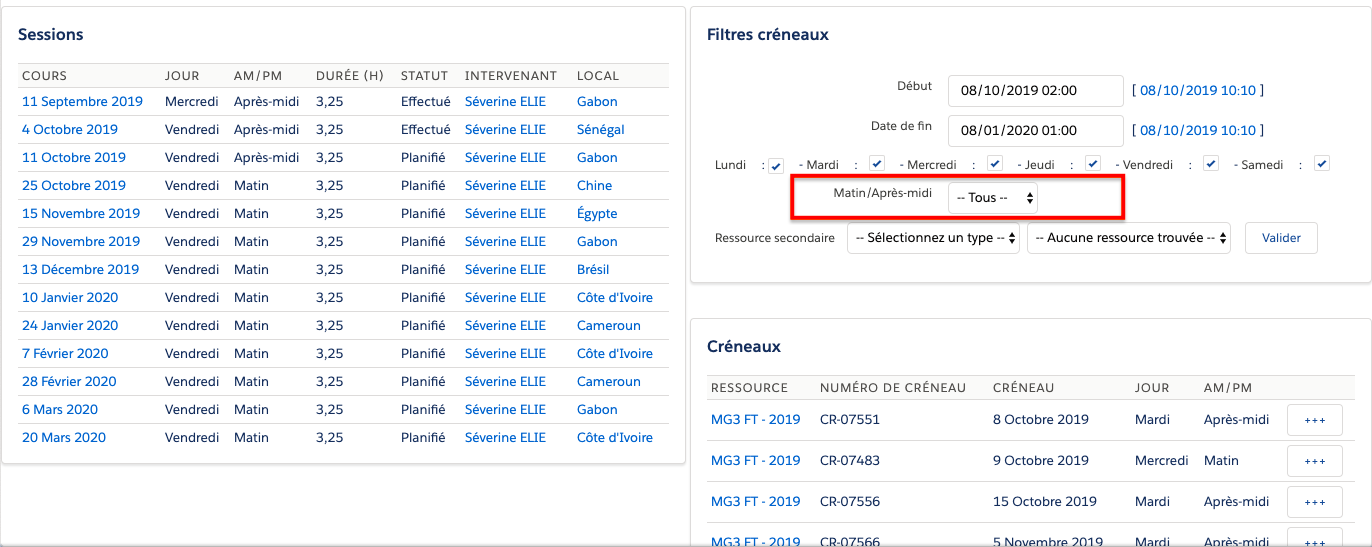Disable the Samedi day checkbox

coord(1322,164)
